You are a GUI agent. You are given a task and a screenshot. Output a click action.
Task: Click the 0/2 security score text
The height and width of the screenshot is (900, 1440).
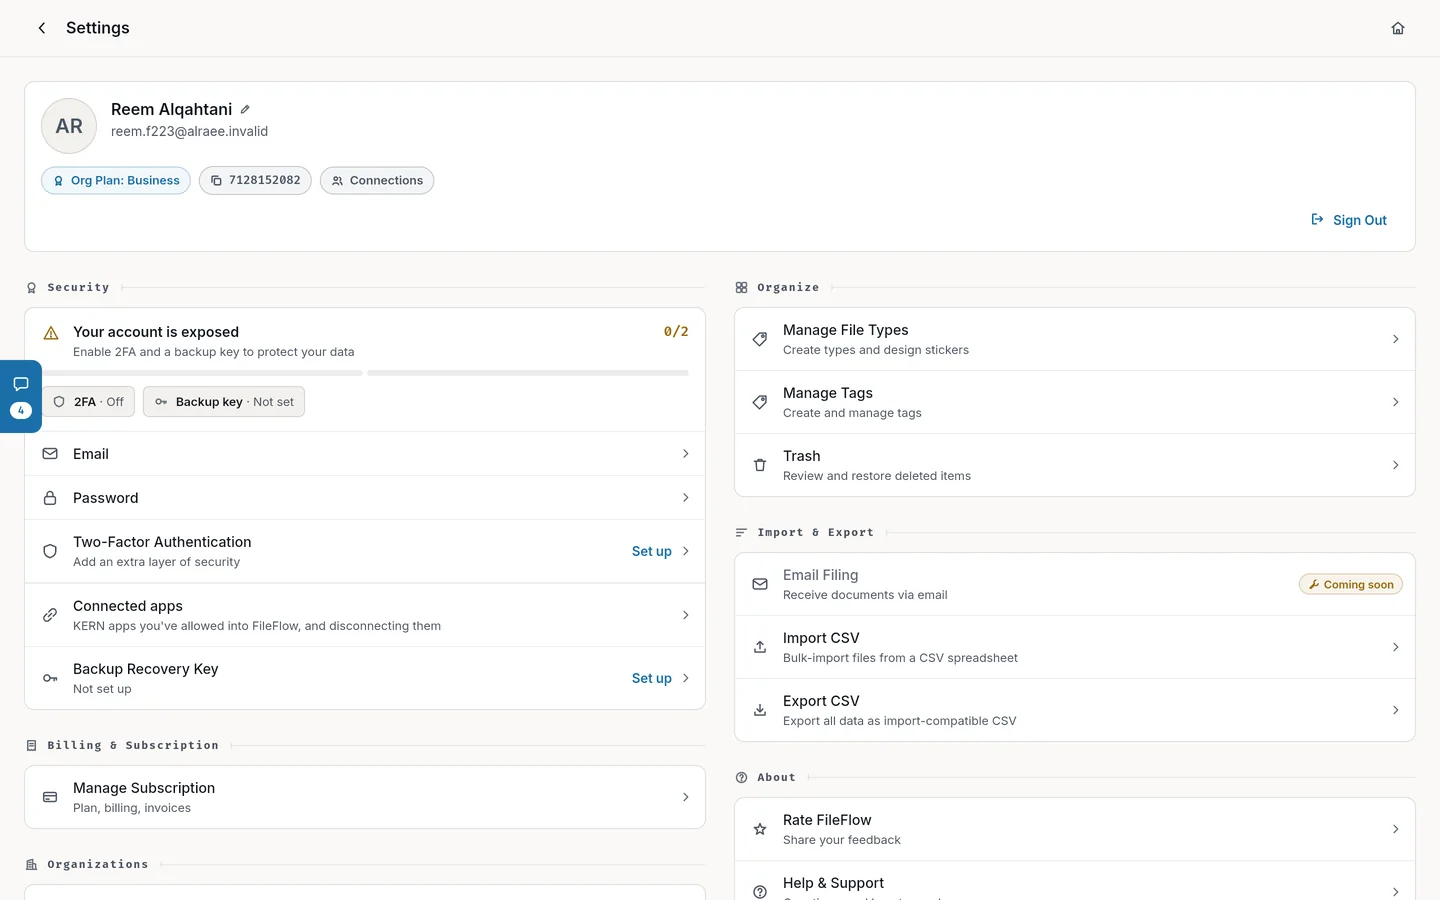[x=676, y=331]
